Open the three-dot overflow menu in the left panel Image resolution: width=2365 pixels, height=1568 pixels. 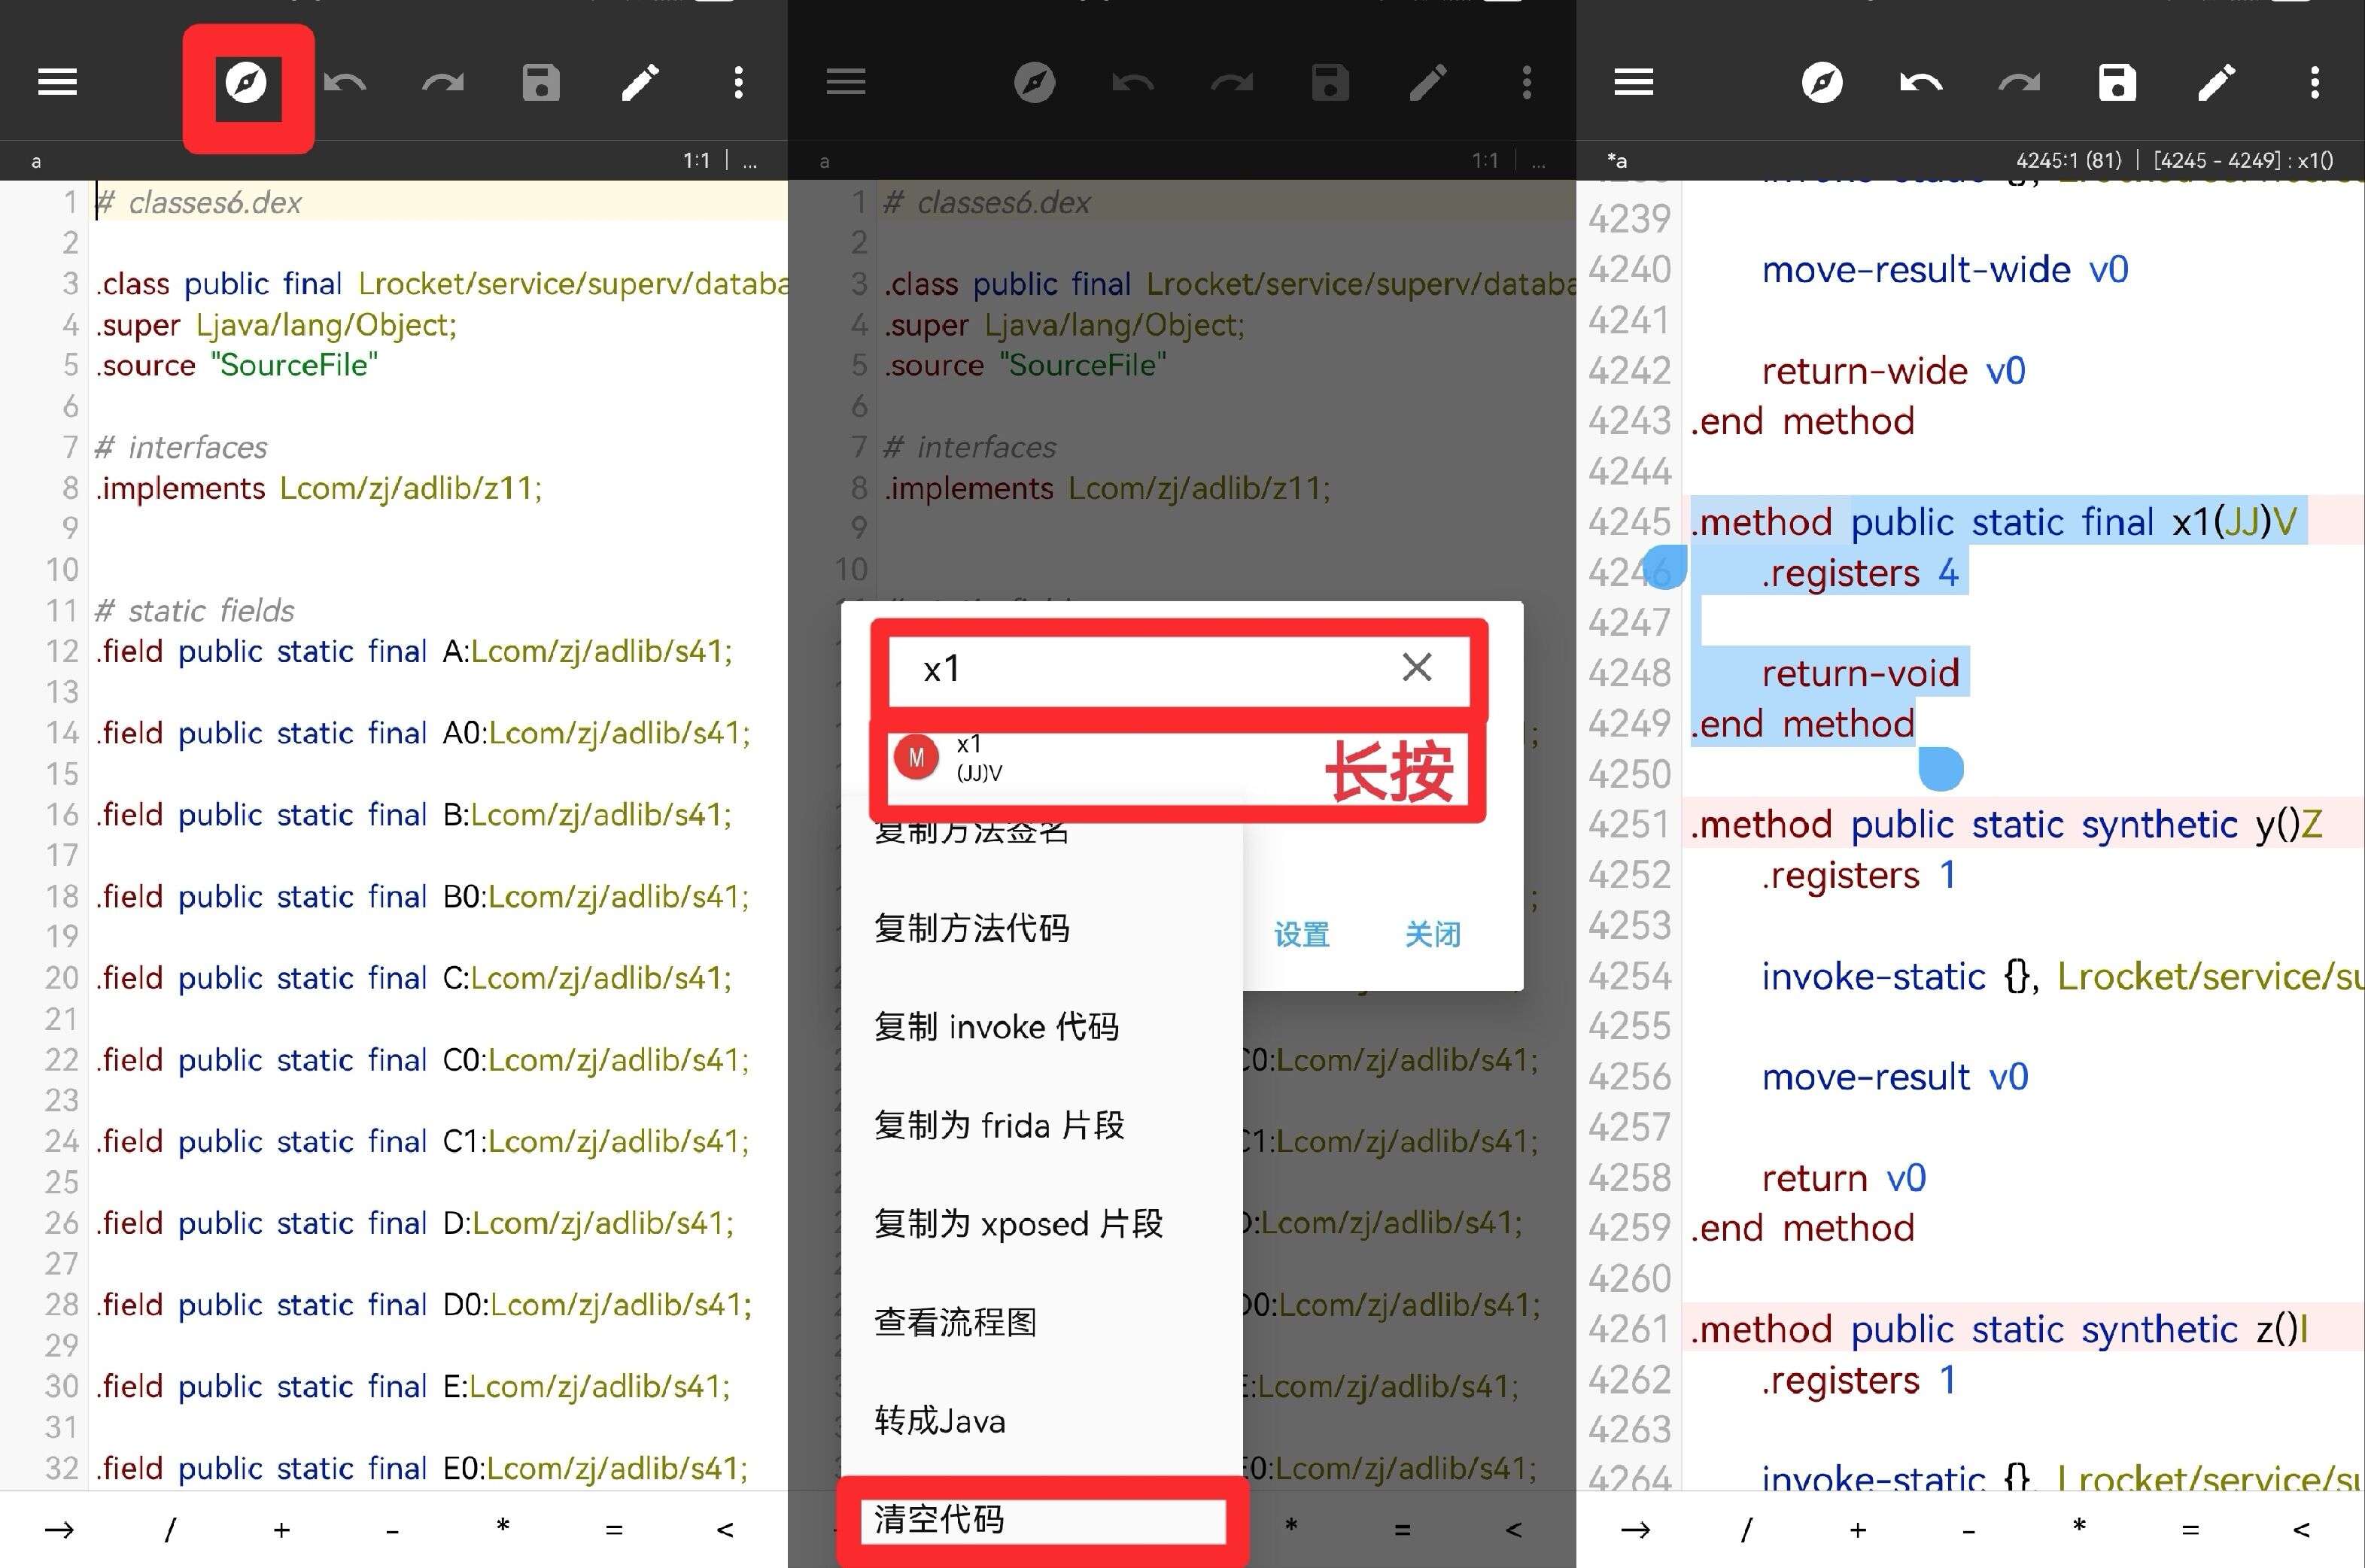(739, 82)
